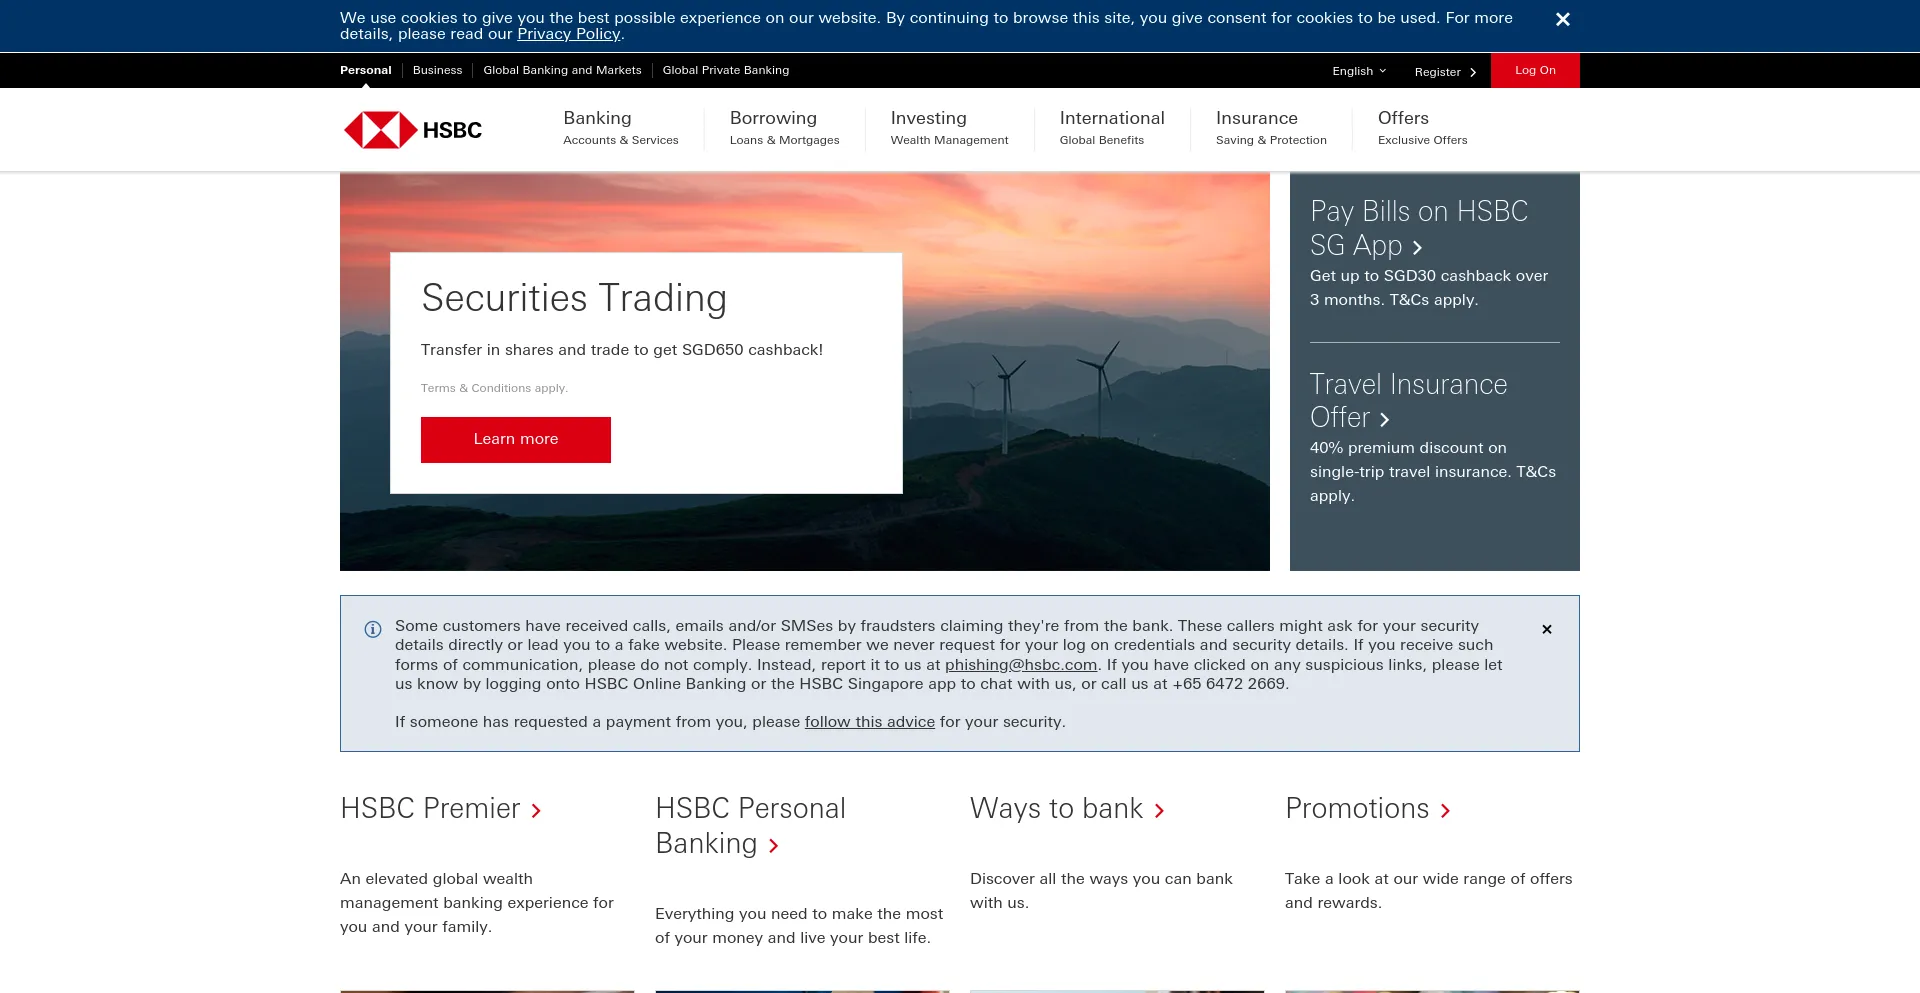Click 'Discover all the ways' description
Screen dimensions: 1920x993
[1101, 891]
